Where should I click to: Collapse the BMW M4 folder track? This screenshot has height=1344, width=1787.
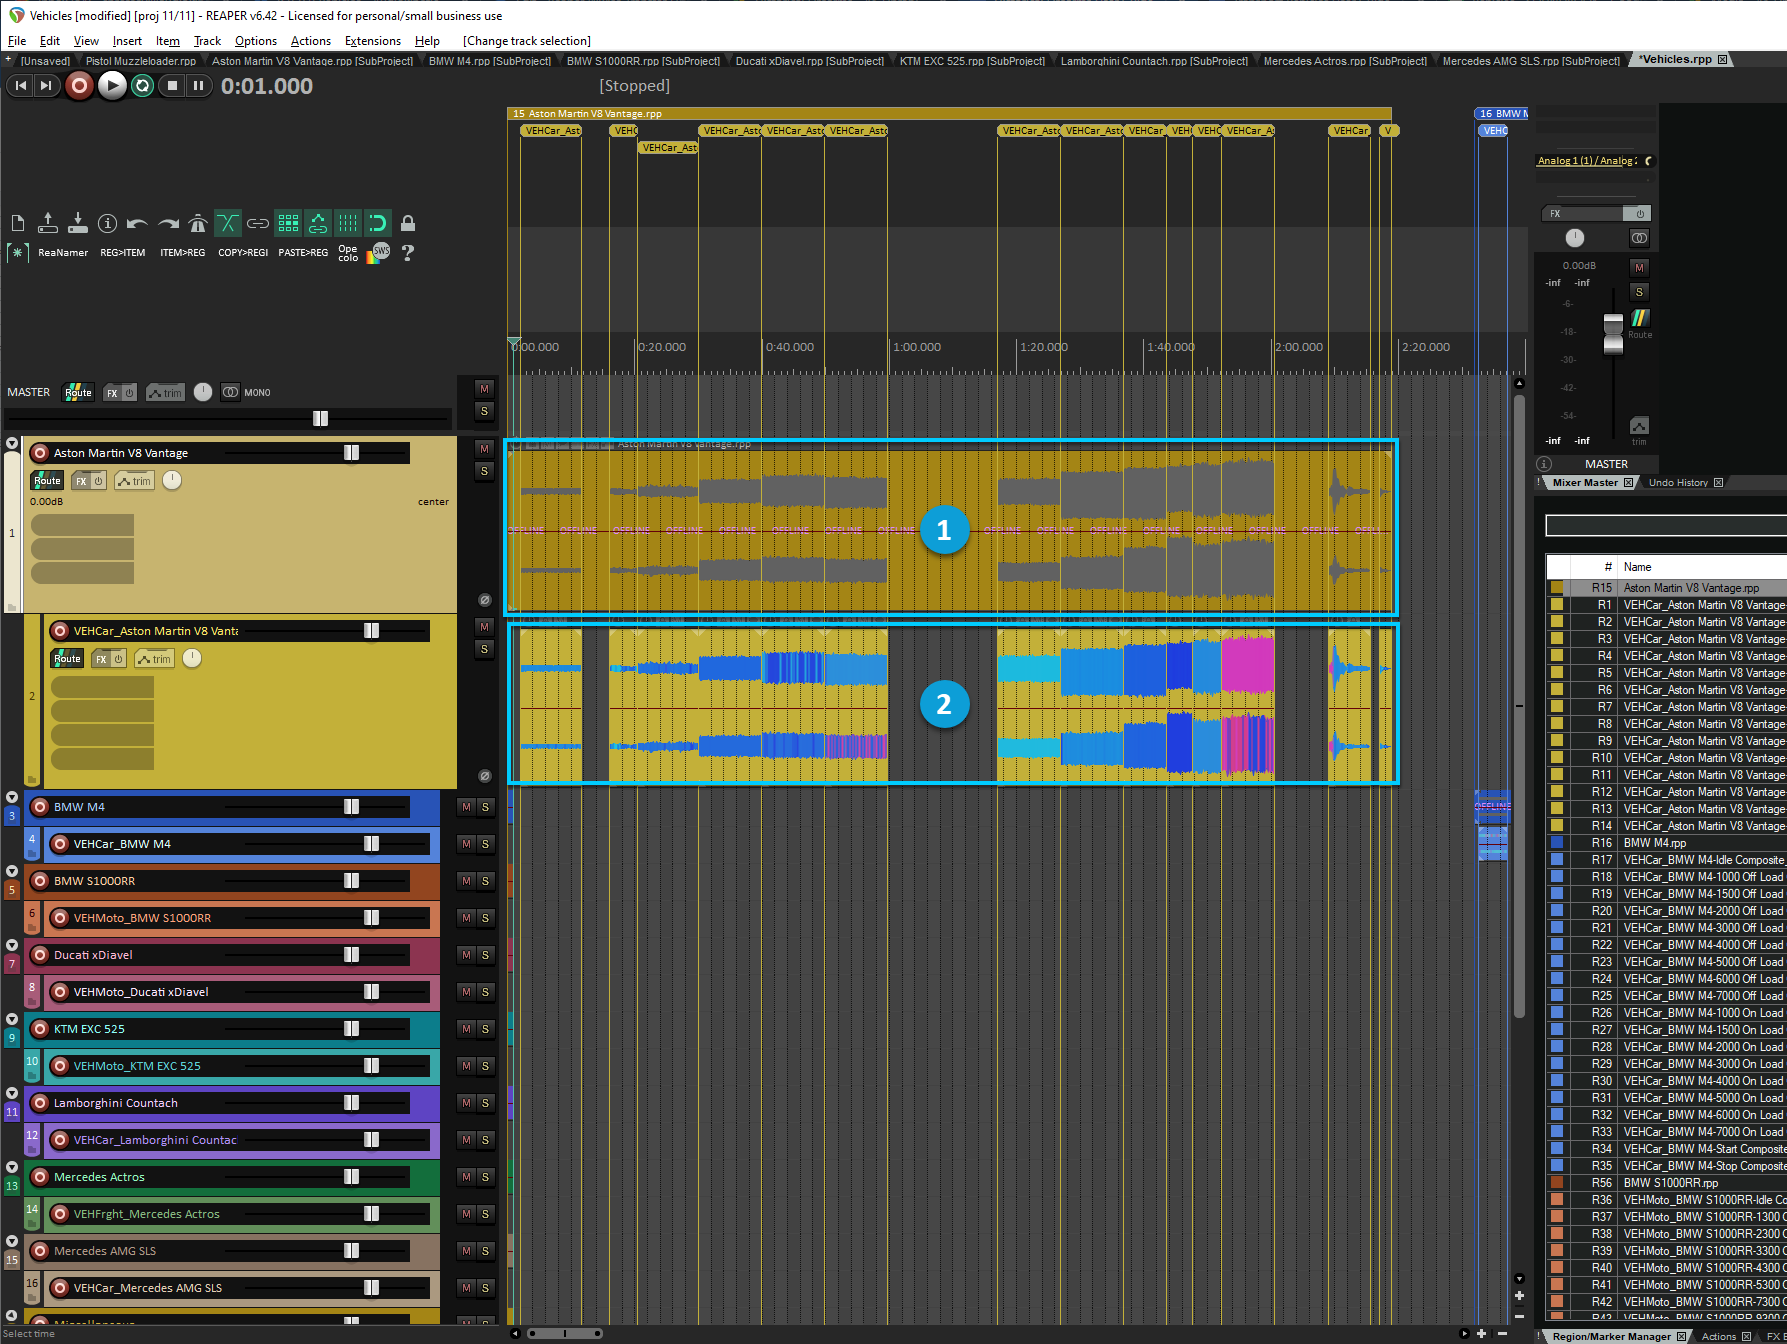12,797
